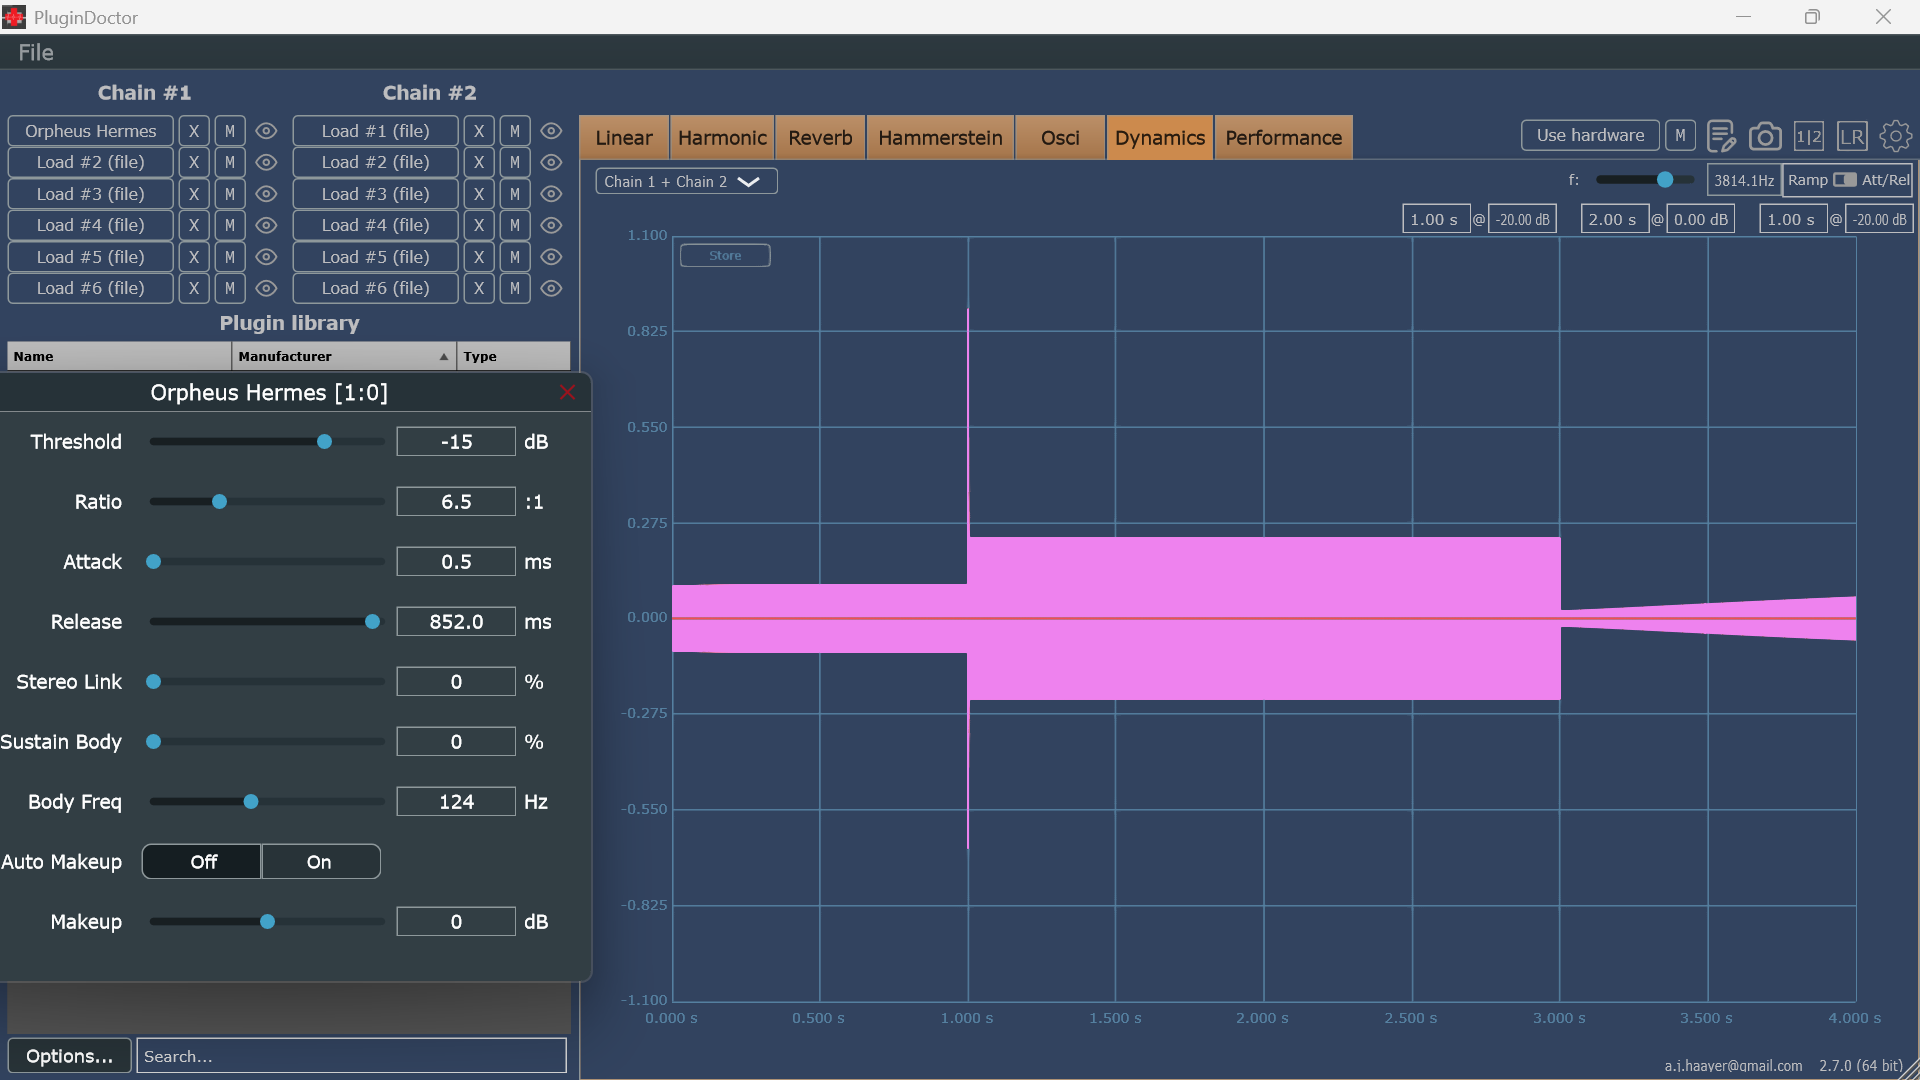Click X button for Chain 1 Load #5
The image size is (1920, 1080).
(194, 257)
